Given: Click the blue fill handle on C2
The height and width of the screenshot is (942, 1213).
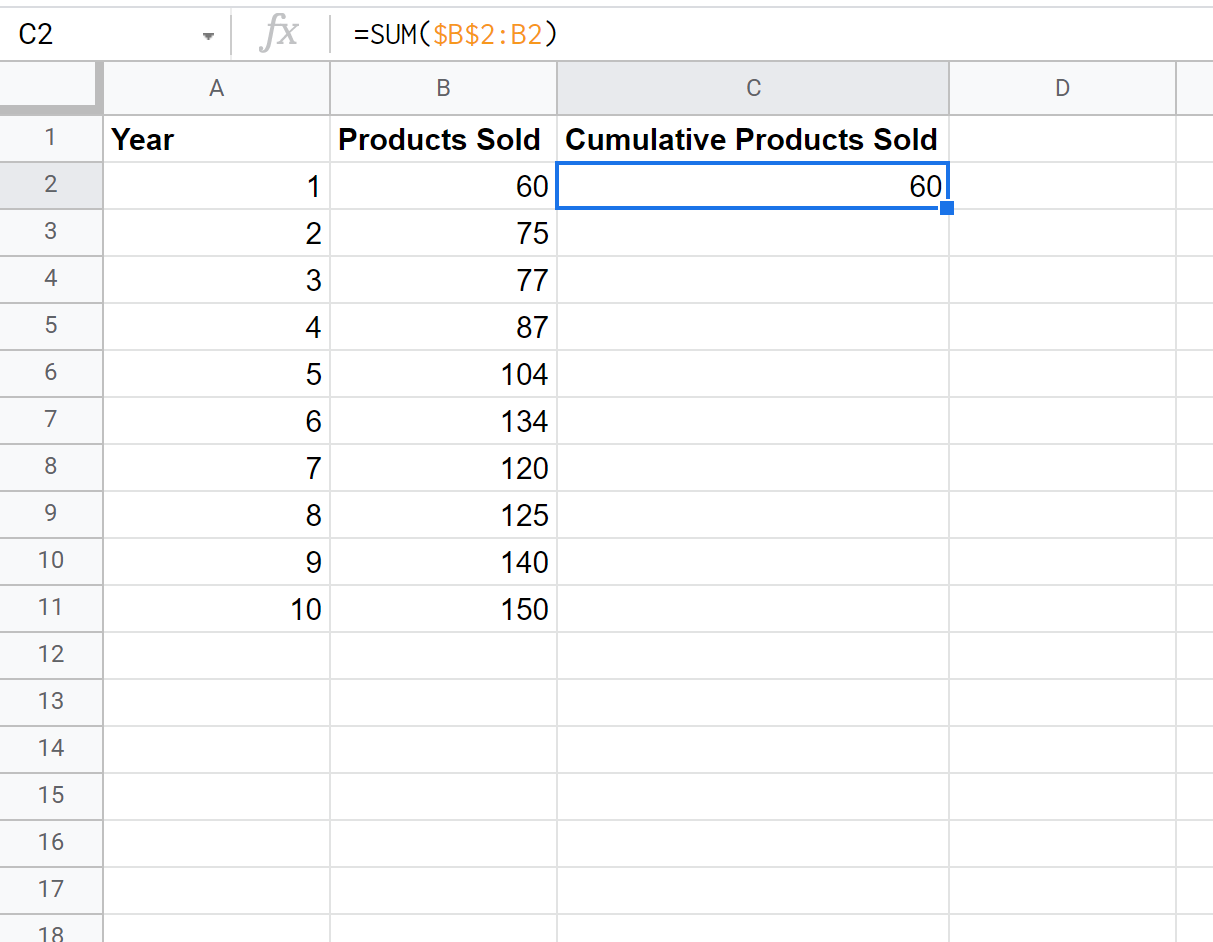Looking at the screenshot, I should point(947,208).
